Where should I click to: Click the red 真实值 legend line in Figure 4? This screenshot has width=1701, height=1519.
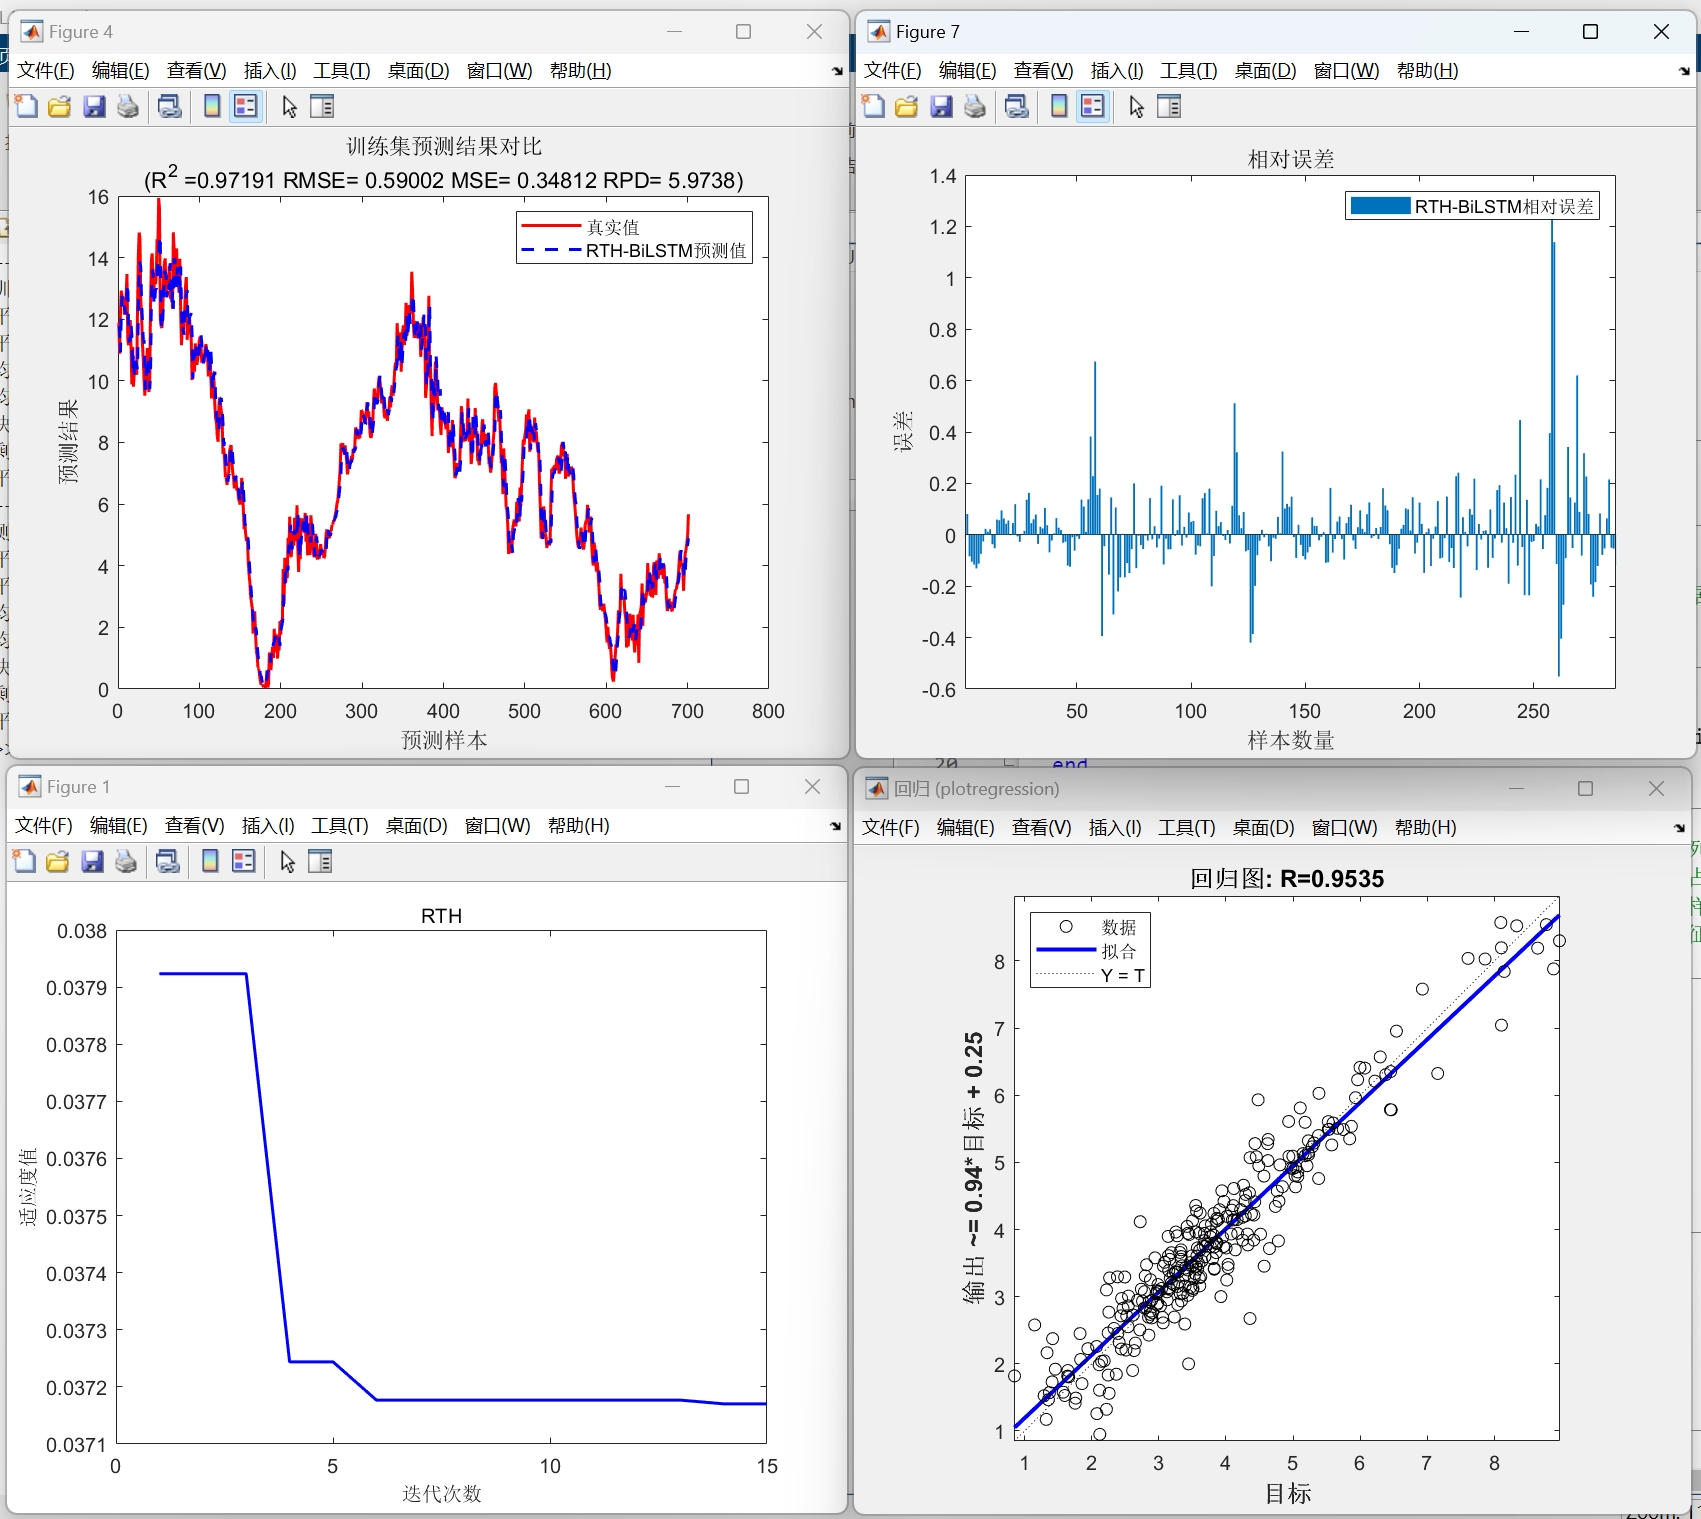click(551, 226)
